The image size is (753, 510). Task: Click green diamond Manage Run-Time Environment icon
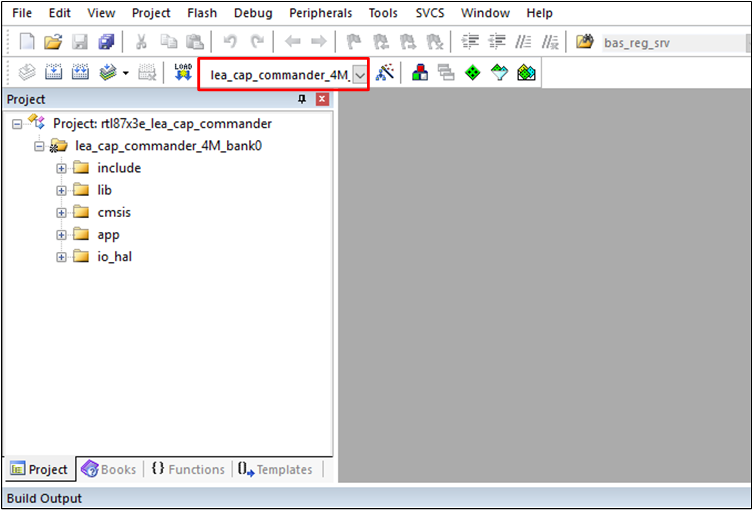pyautogui.click(x=472, y=73)
